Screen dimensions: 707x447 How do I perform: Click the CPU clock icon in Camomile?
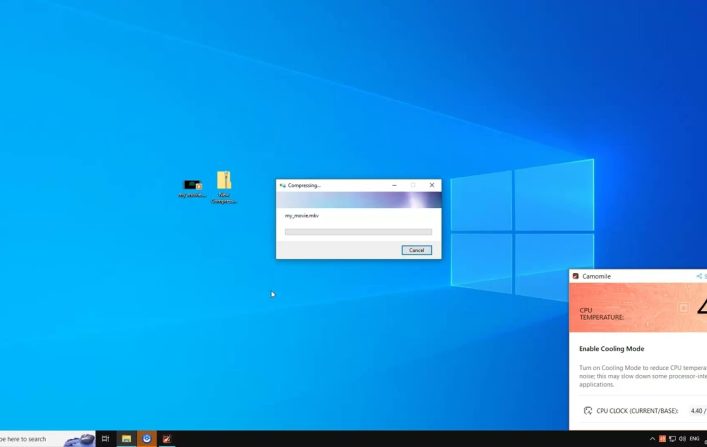pyautogui.click(x=587, y=410)
